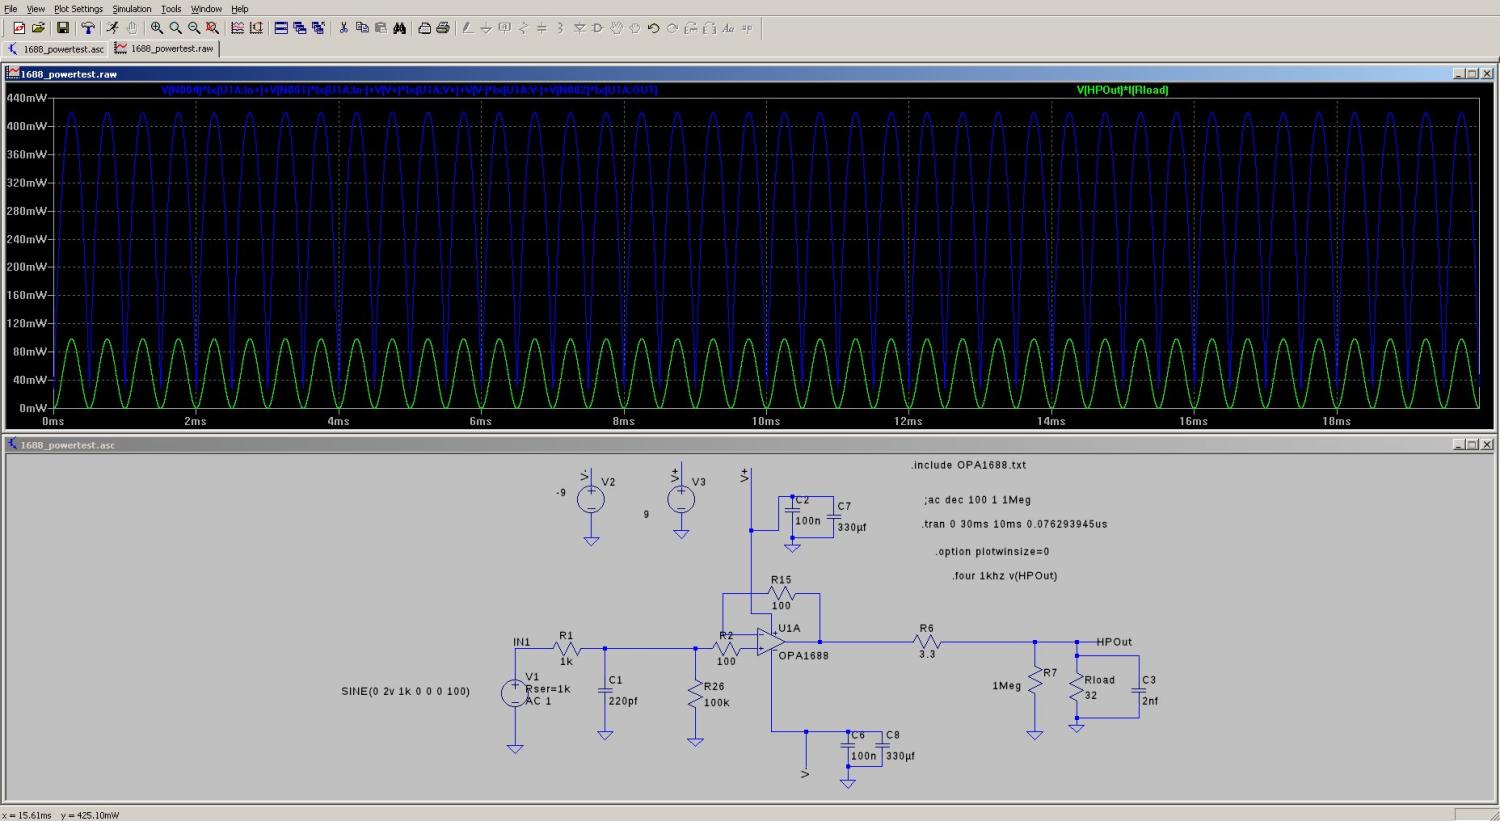Copy selection

[362, 28]
